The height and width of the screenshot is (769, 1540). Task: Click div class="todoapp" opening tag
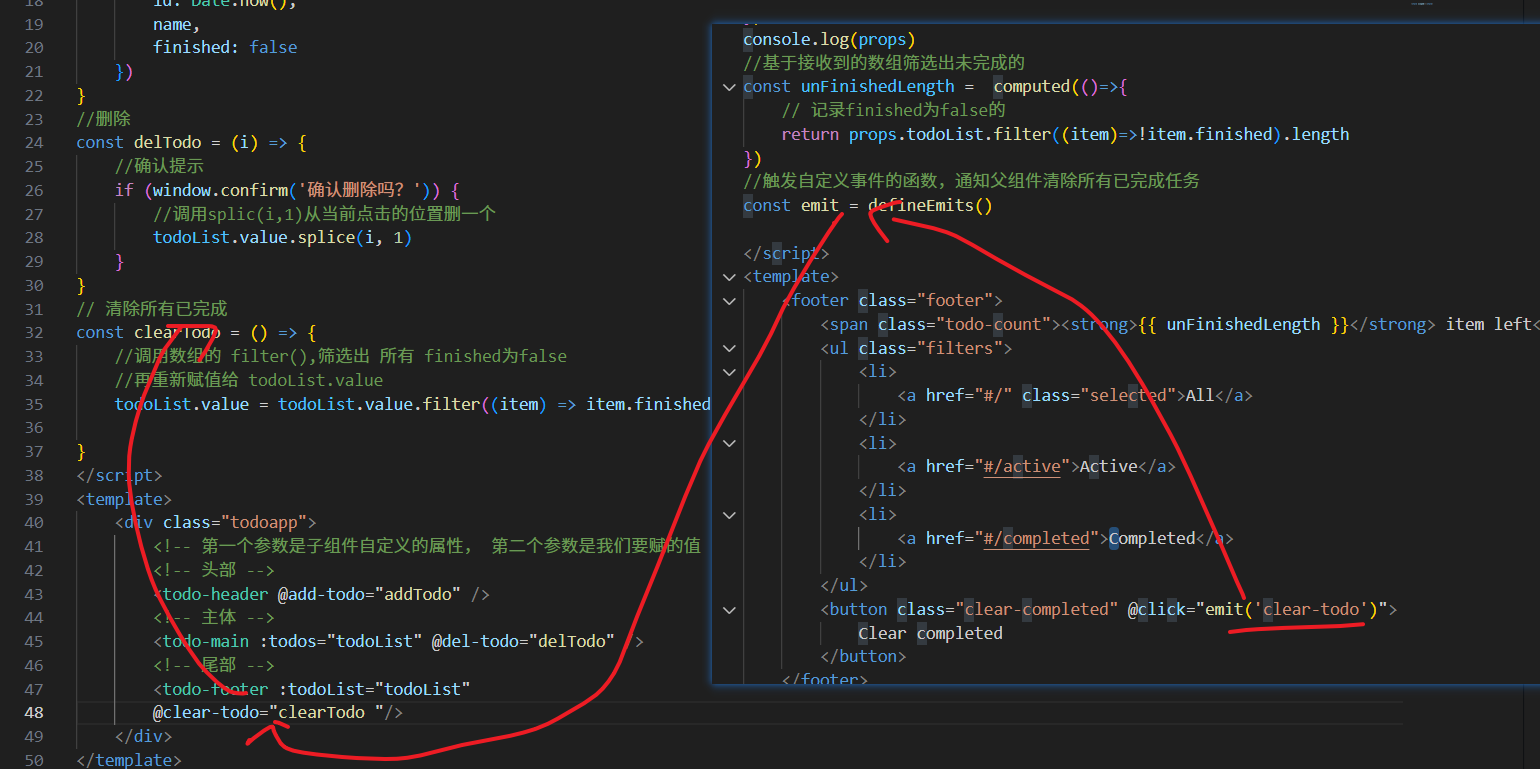point(215,522)
